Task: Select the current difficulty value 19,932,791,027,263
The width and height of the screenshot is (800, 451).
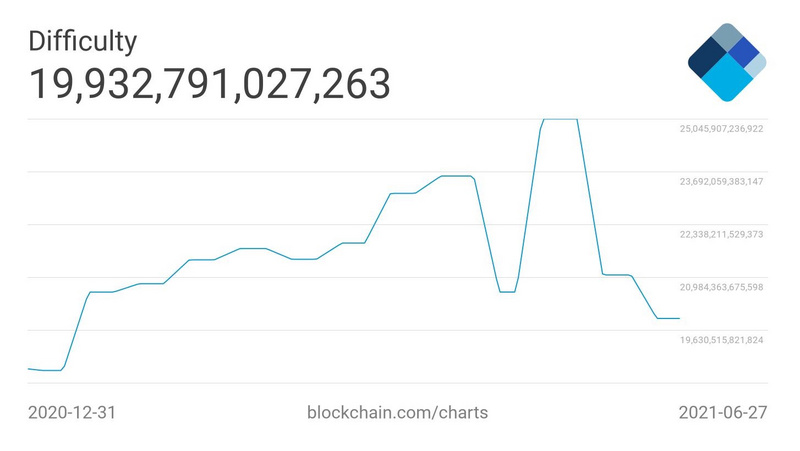Action: [208, 84]
